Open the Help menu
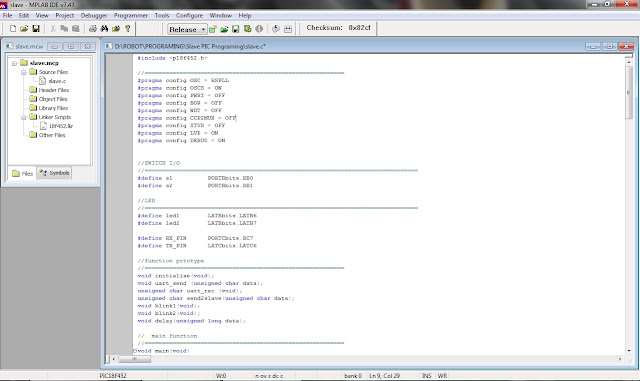Viewport: 640px width, 381px height. click(x=245, y=16)
